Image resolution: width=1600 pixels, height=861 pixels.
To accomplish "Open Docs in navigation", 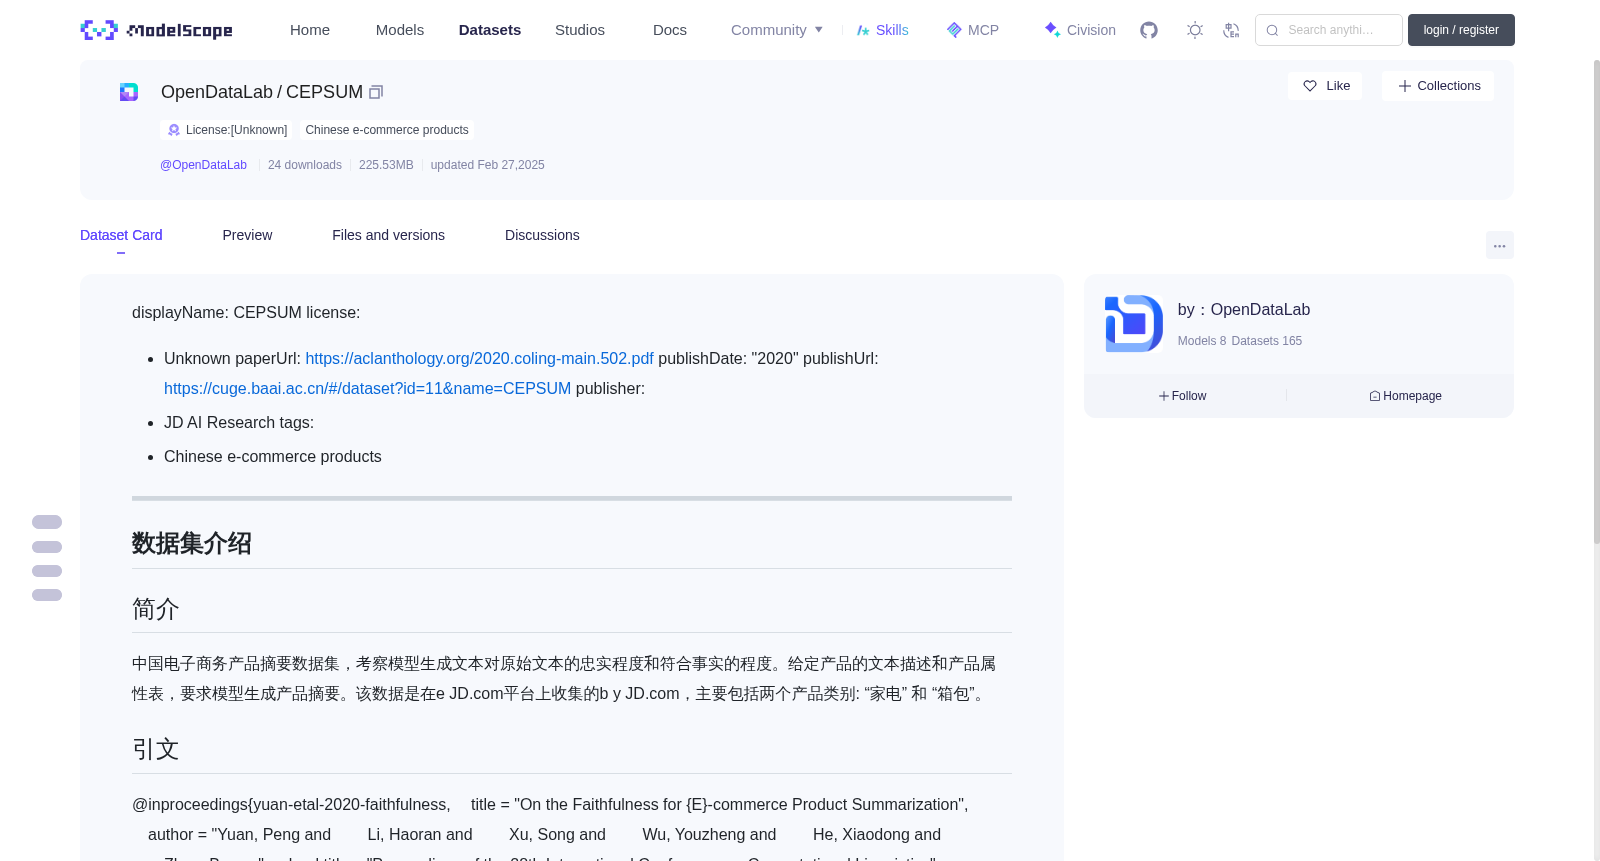I will pyautogui.click(x=670, y=30).
